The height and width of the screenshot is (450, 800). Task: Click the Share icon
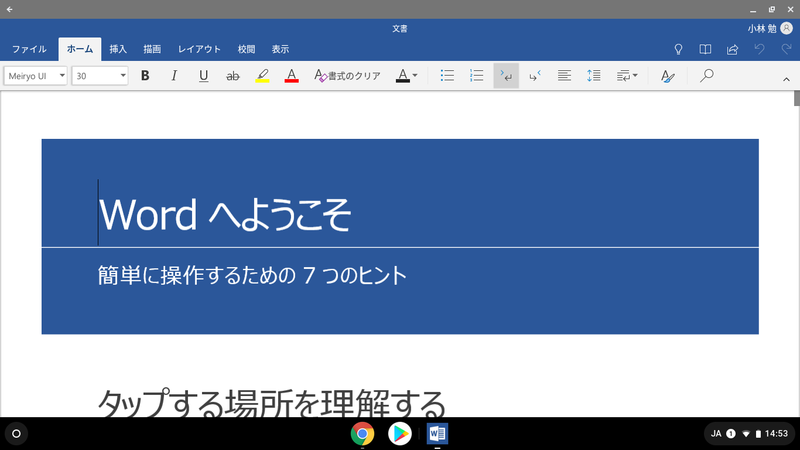(x=732, y=49)
